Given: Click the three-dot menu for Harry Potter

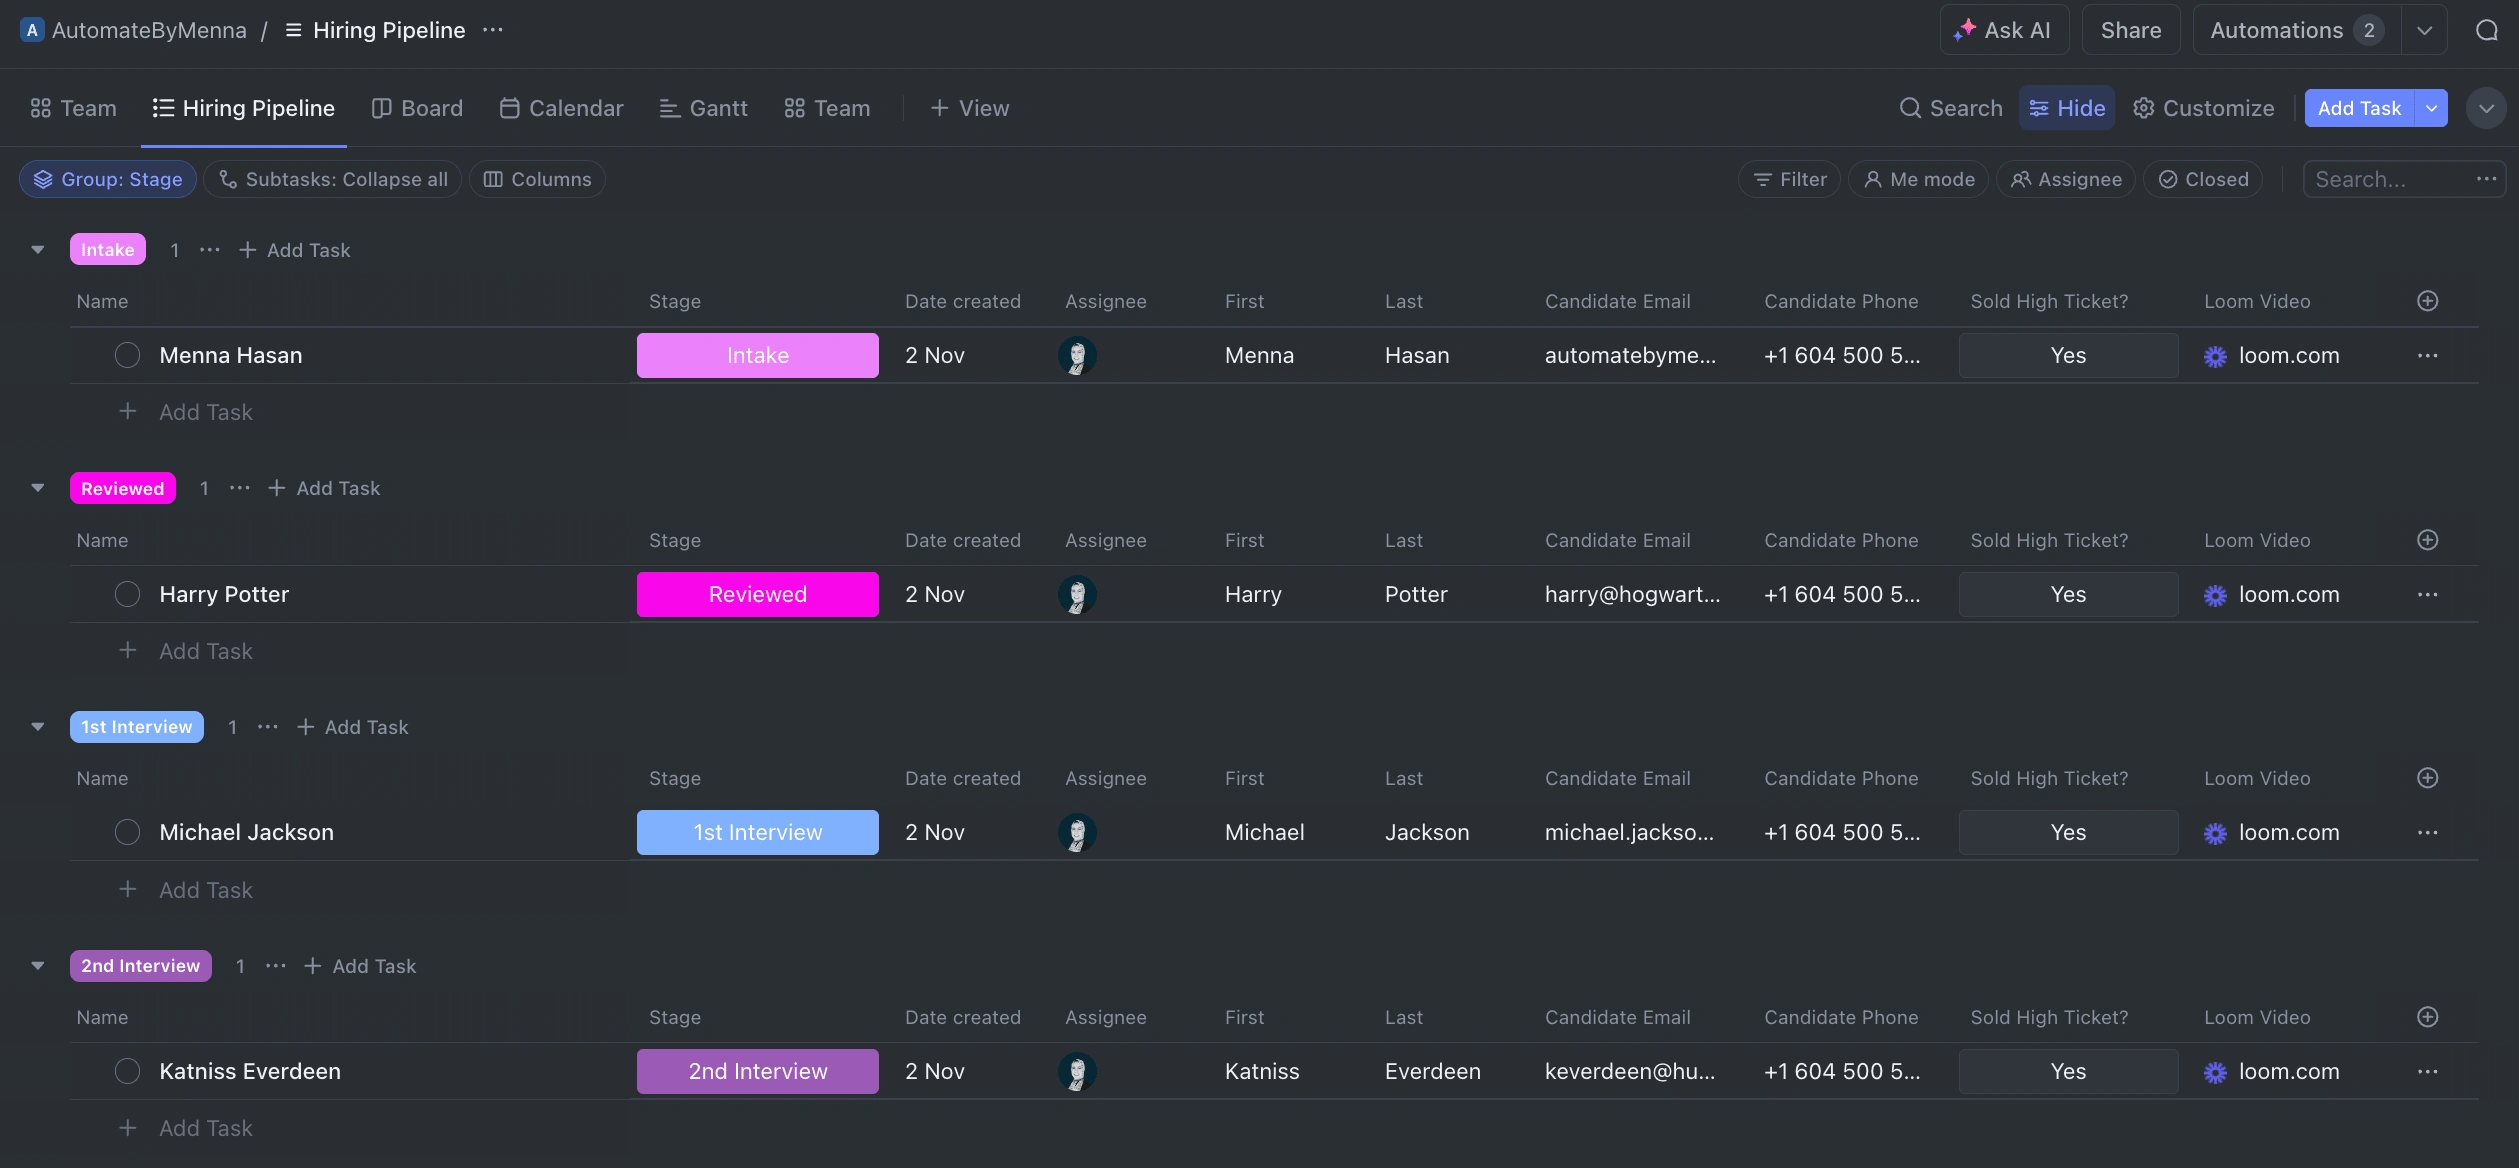Looking at the screenshot, I should 2427,594.
